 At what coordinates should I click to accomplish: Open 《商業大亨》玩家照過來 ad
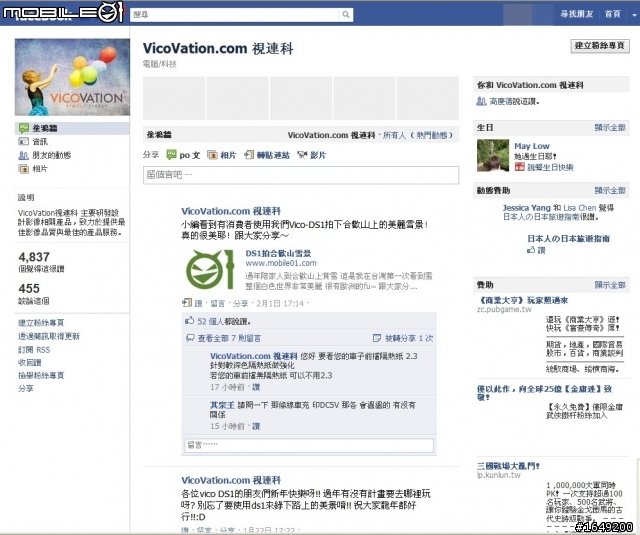click(x=523, y=300)
